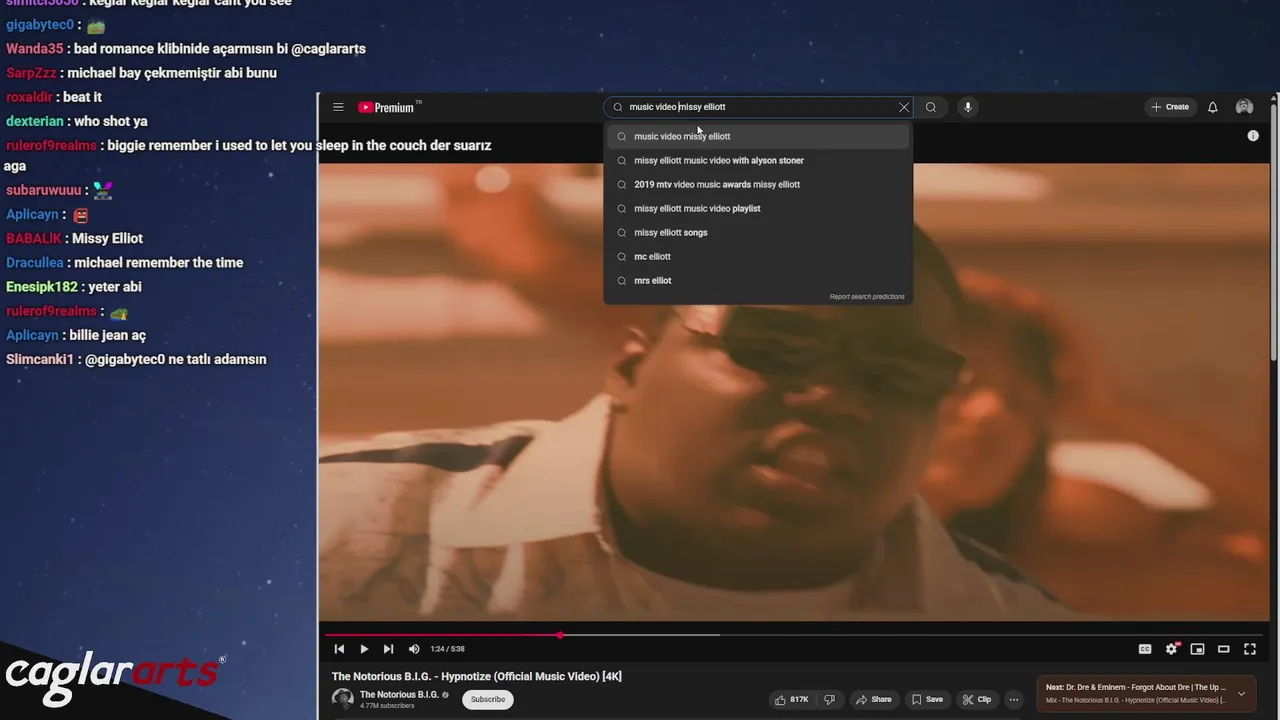
Task: Select suggestion 'missy elliott music video playlist'
Action: (758, 208)
